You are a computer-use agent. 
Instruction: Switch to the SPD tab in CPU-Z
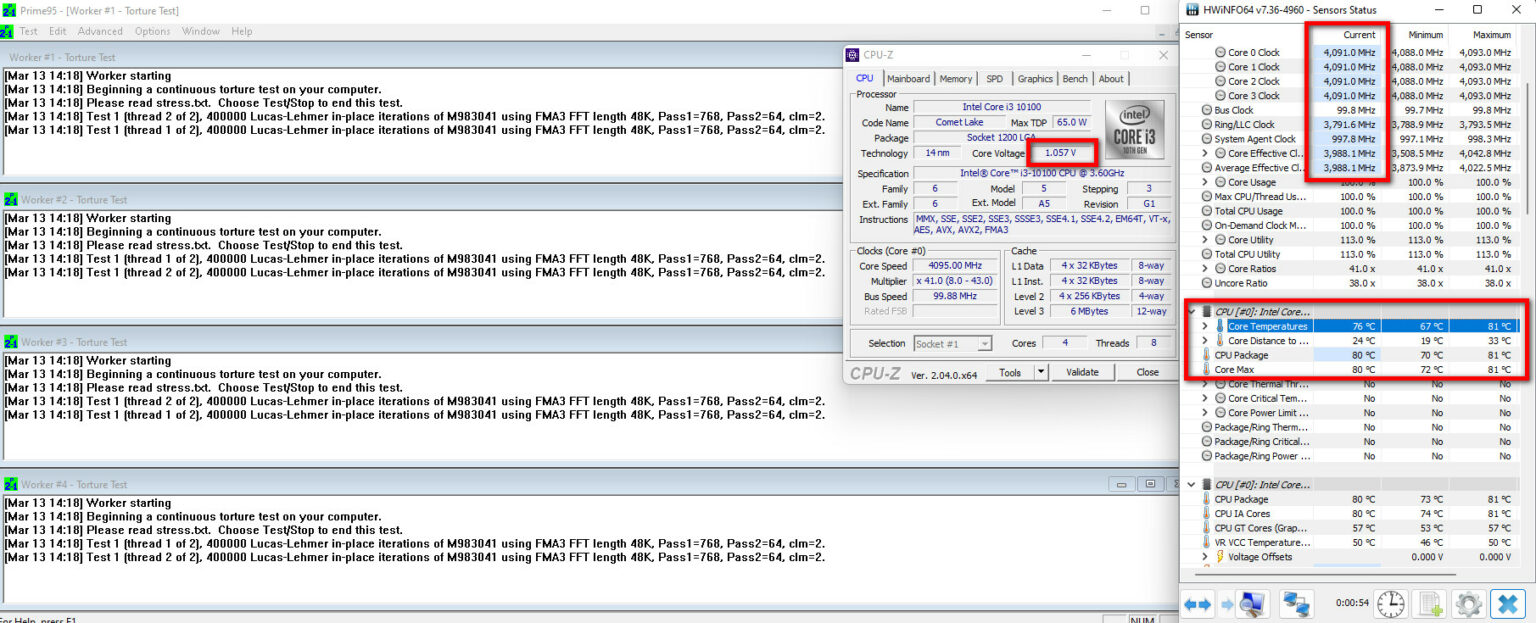coord(995,78)
